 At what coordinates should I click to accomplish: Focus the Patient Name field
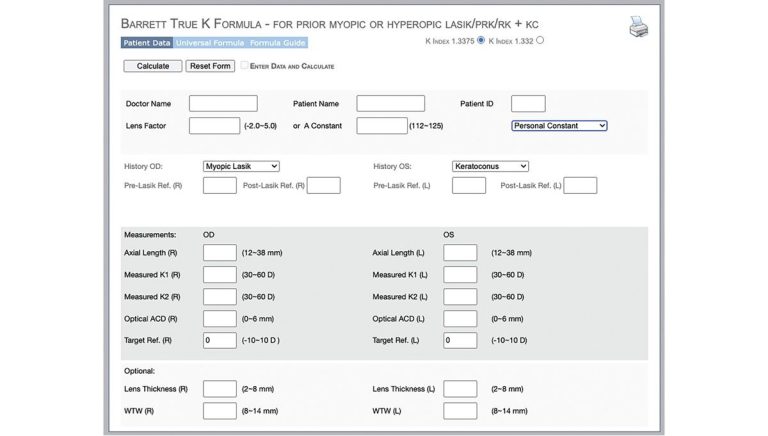click(x=391, y=103)
